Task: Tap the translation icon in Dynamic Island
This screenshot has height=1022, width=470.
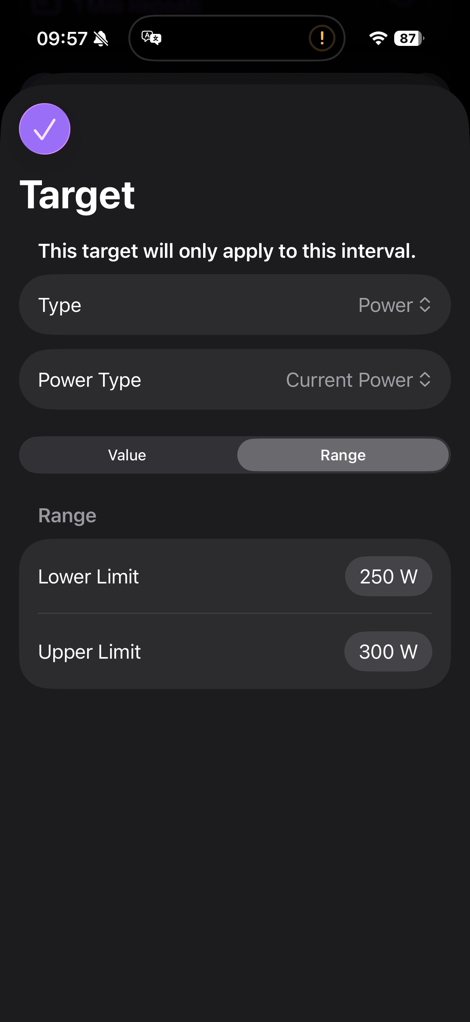Action: (x=151, y=38)
